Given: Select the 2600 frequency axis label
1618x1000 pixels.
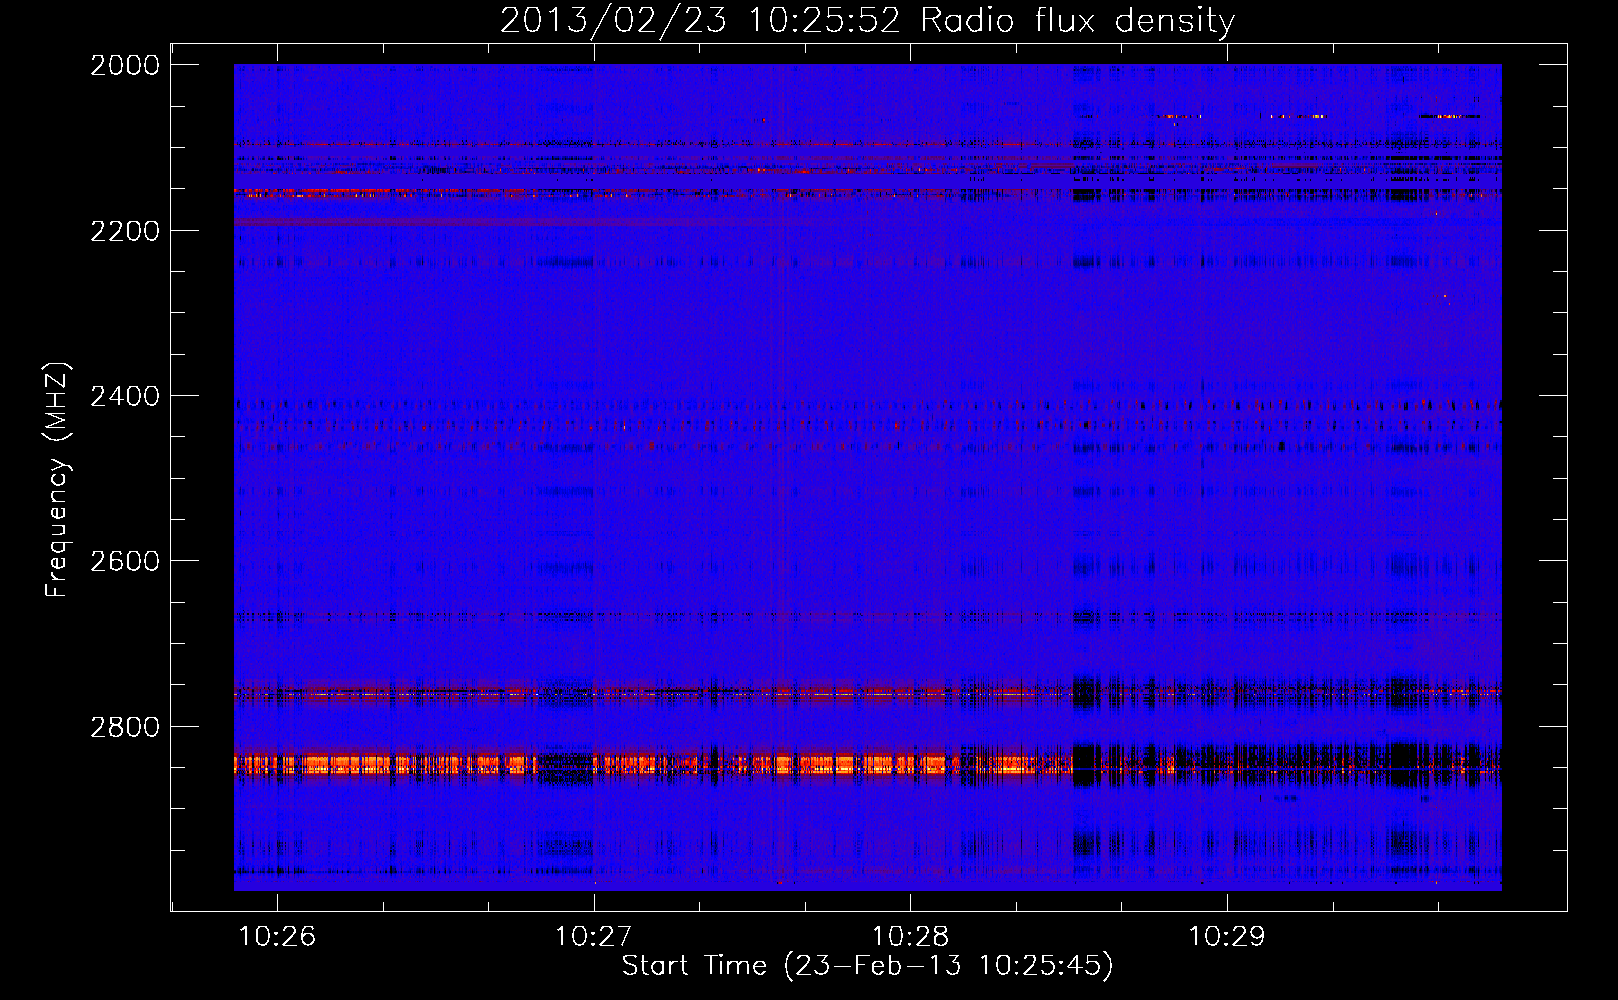Looking at the screenshot, I should 125,561.
